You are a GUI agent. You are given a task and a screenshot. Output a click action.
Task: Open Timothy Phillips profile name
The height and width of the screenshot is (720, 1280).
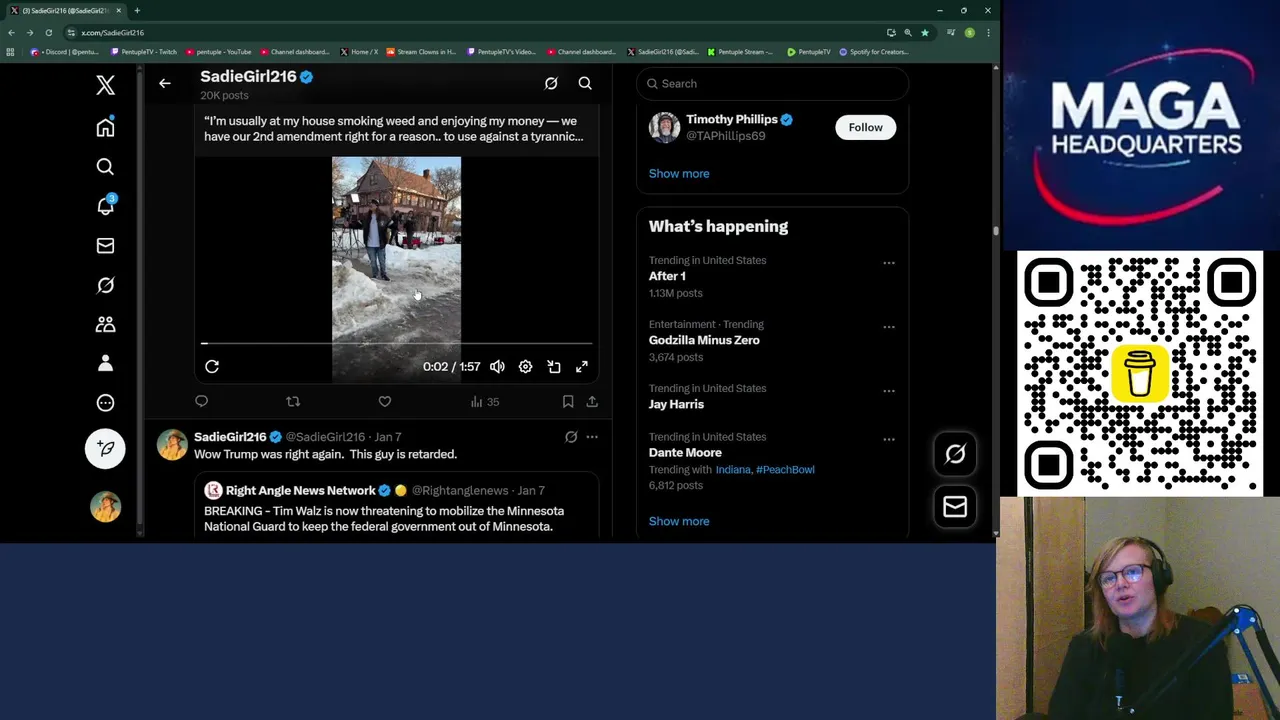point(732,119)
